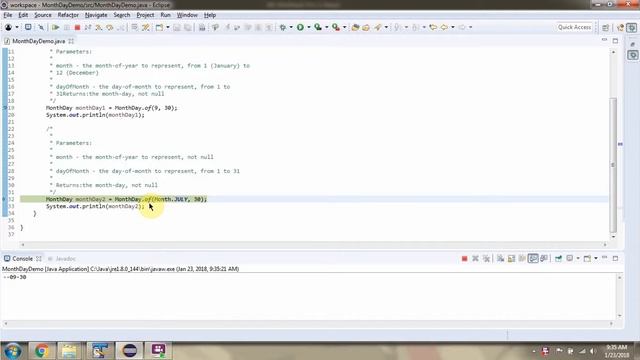Open the Navigate menu
The height and width of the screenshot is (360, 640).
[96, 15]
